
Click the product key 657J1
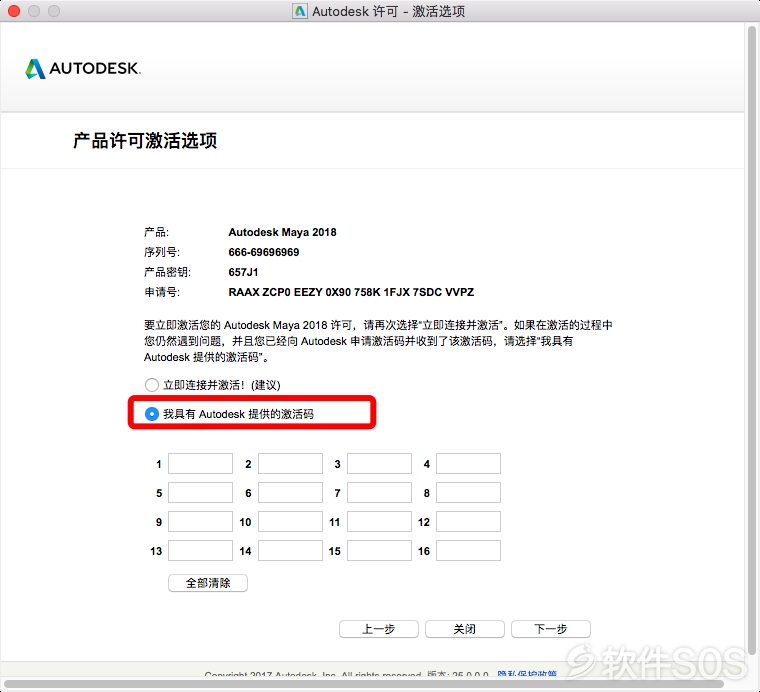pyautogui.click(x=243, y=272)
